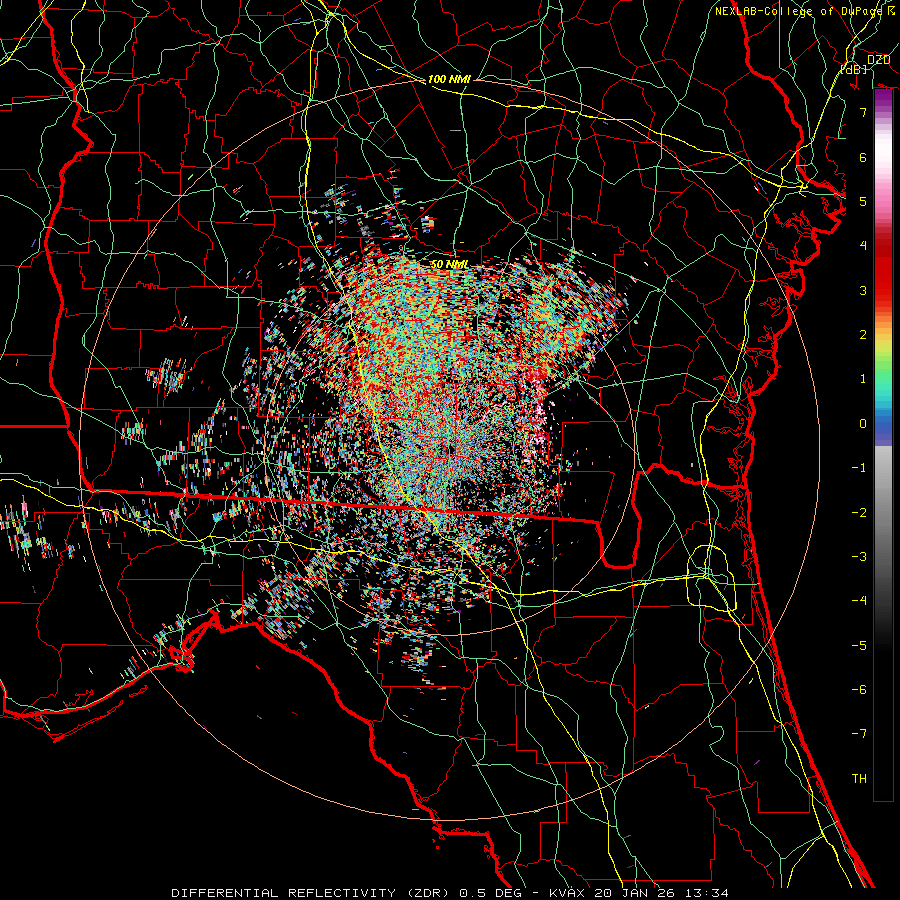Screen dimensions: 900x900
Task: Click the -4 value on the color scale
Action: pos(859,601)
